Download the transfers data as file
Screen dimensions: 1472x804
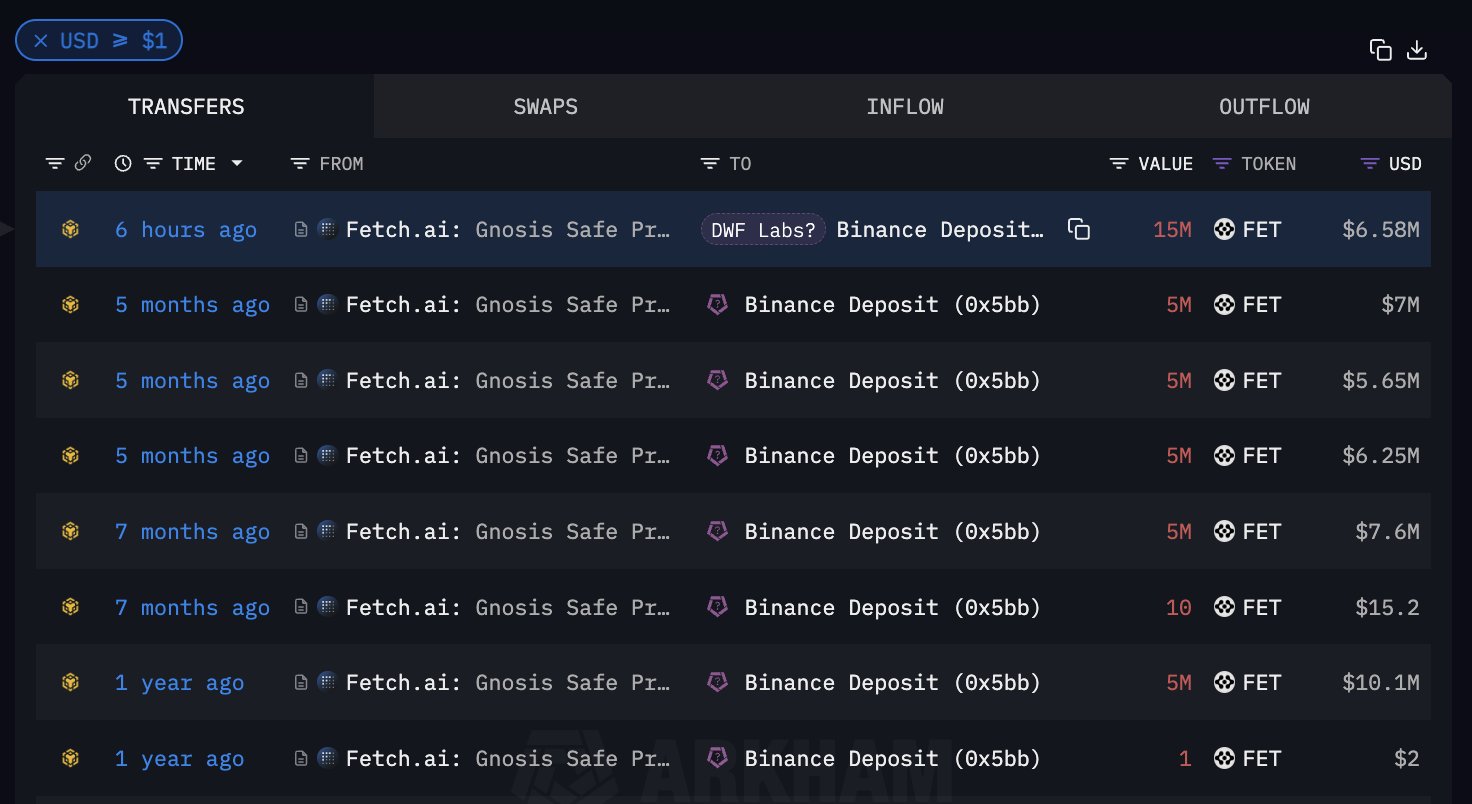(x=1416, y=50)
